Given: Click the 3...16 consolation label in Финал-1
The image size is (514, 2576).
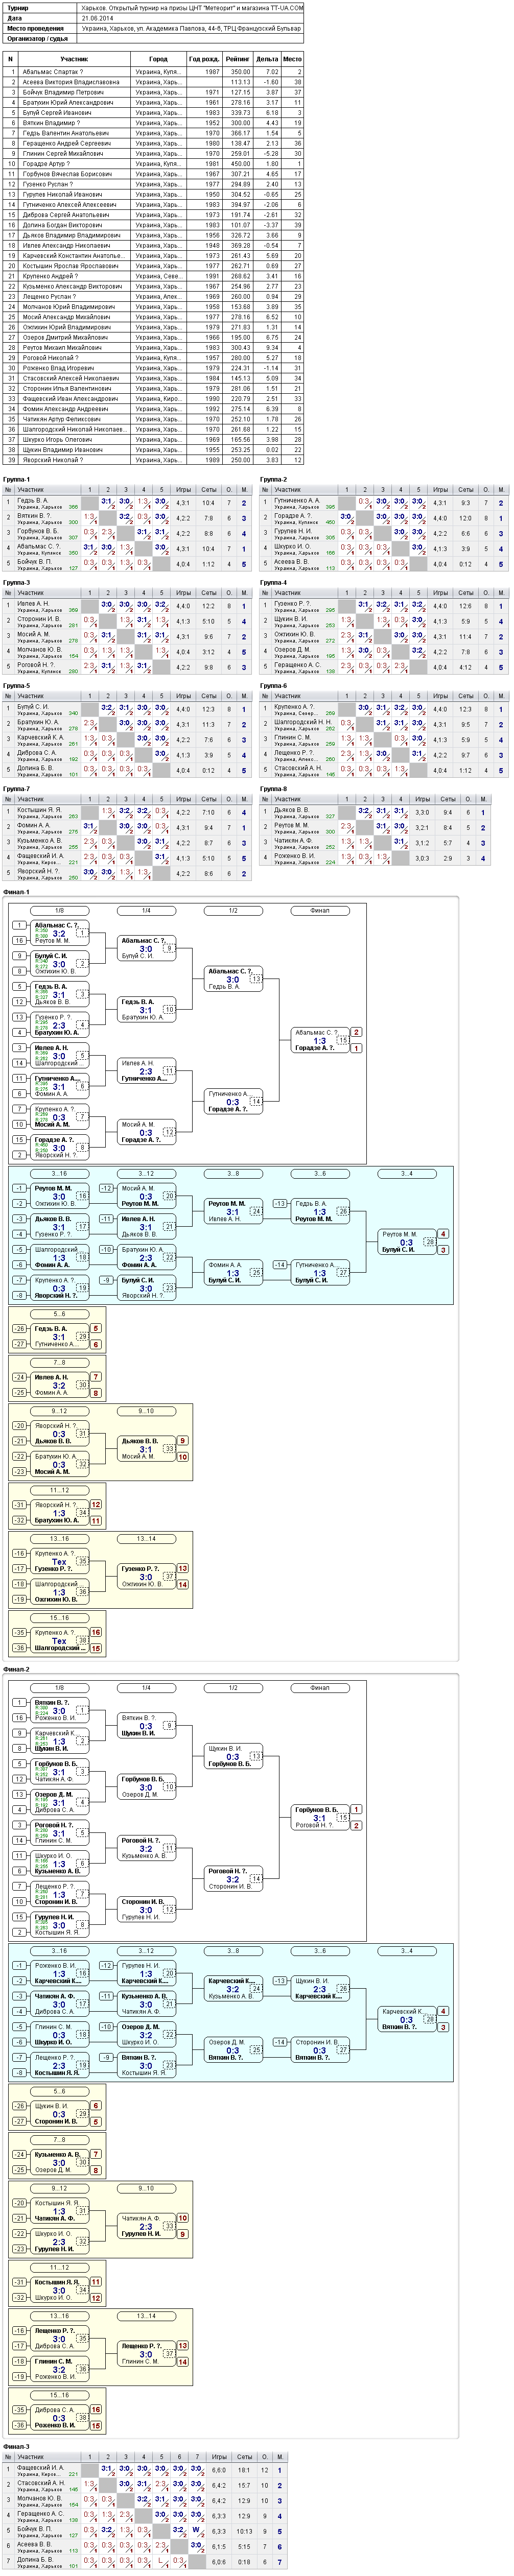Looking at the screenshot, I should coord(59,1173).
